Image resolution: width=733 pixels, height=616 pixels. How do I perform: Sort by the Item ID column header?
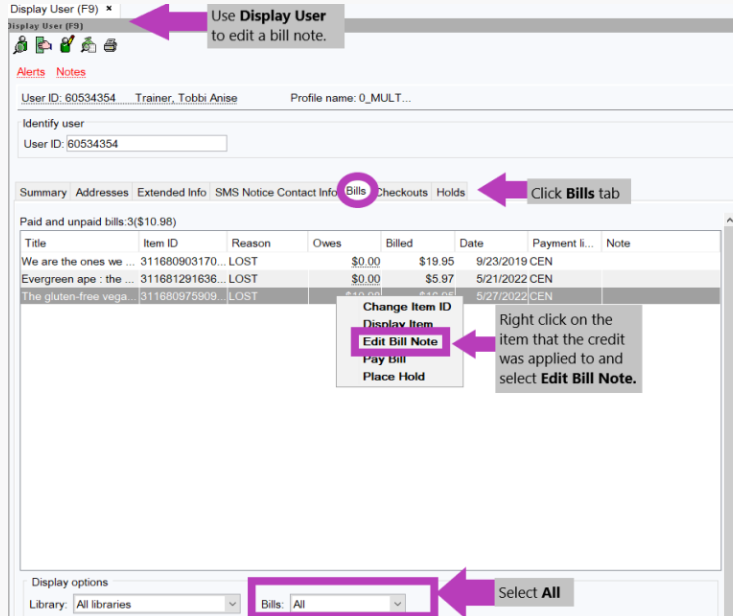pos(183,243)
